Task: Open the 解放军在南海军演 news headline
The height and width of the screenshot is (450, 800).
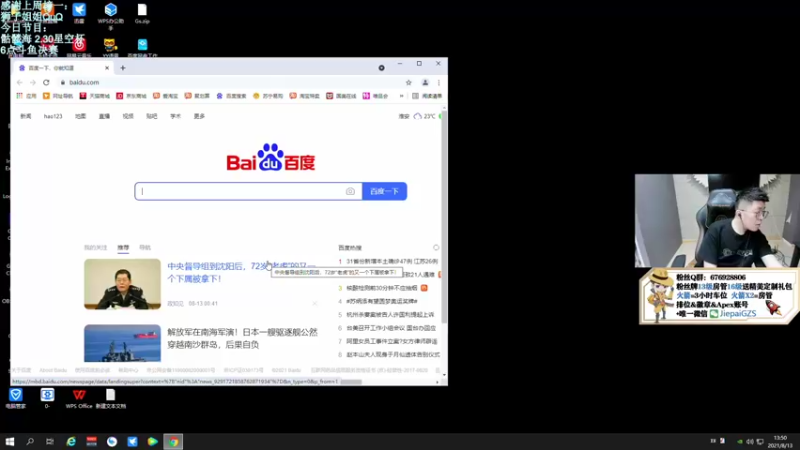Action: (x=242, y=338)
